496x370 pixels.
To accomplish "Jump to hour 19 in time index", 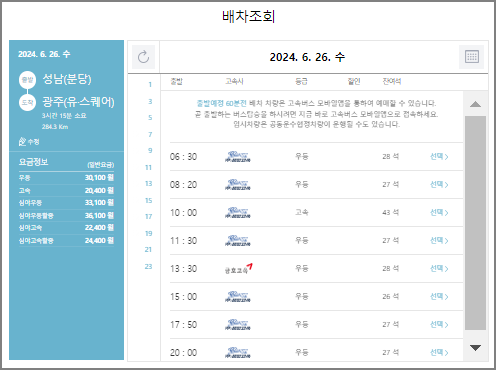I will (149, 233).
